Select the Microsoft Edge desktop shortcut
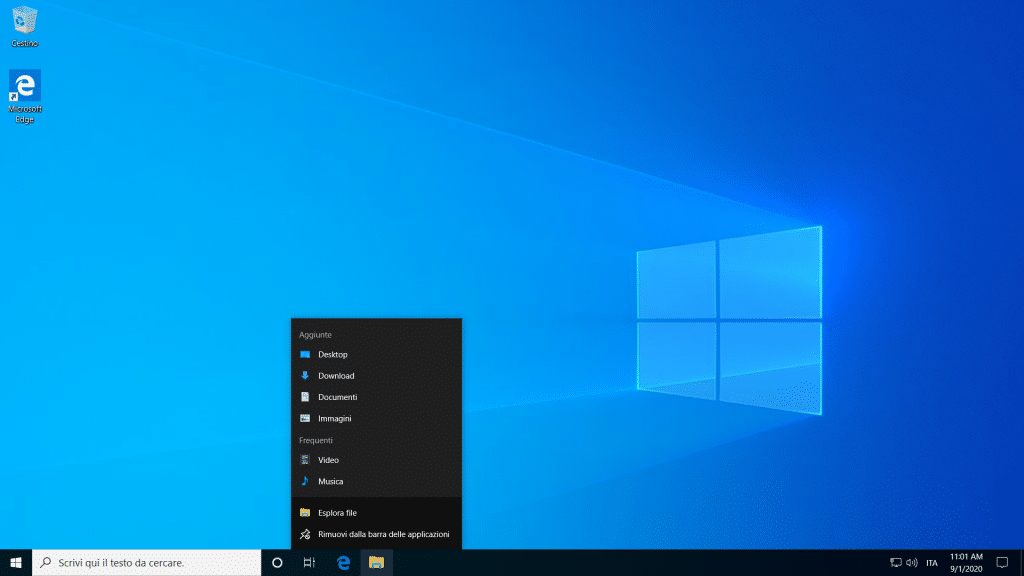Screen dimensions: 1024x576 [x=25, y=88]
